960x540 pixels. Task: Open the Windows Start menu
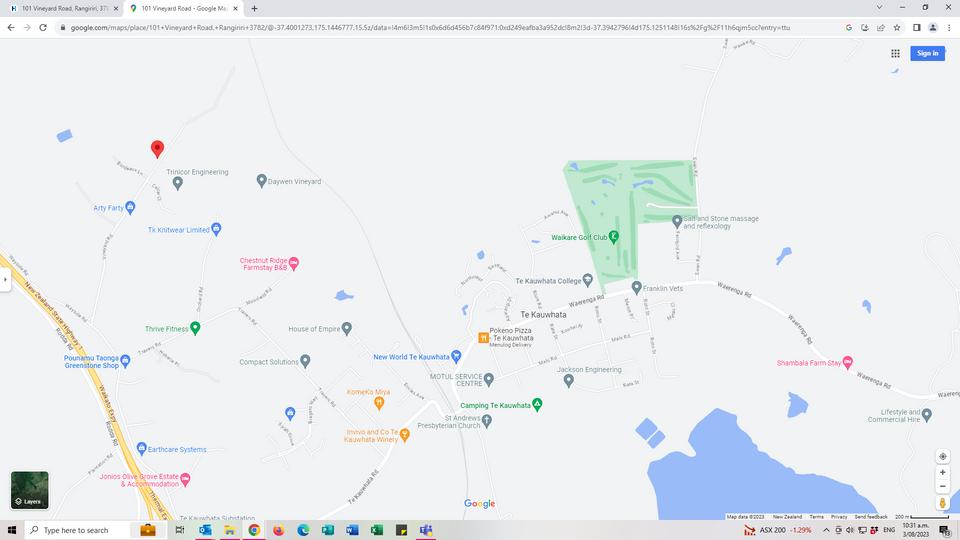[12, 530]
